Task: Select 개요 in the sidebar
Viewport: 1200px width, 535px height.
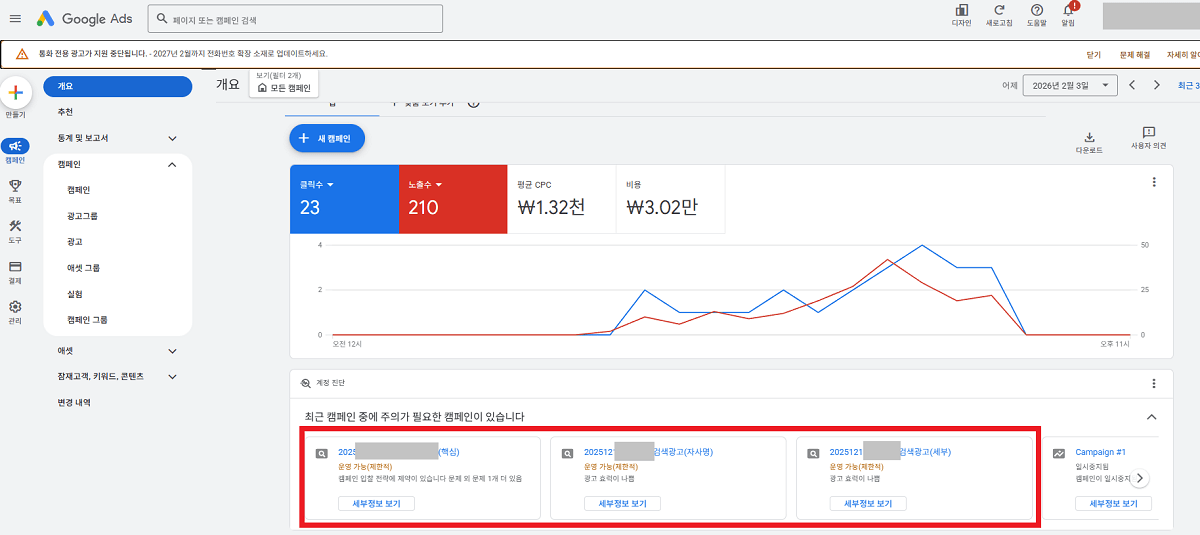Action: click(x=117, y=86)
